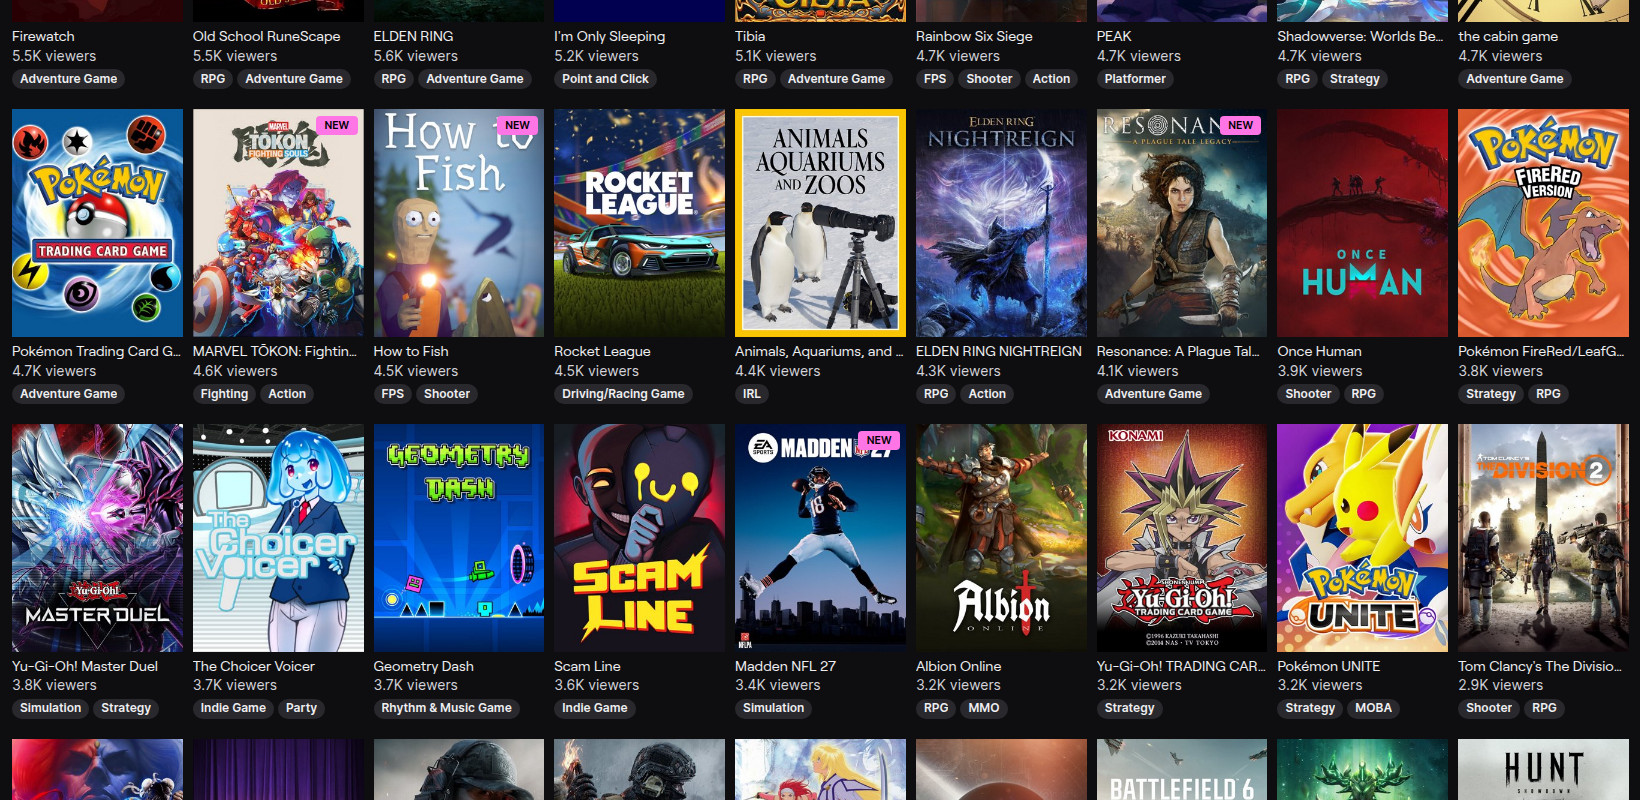The image size is (1640, 800).
Task: Click "4.4K viewers" under Animals, Aquariums
Action: pos(778,371)
